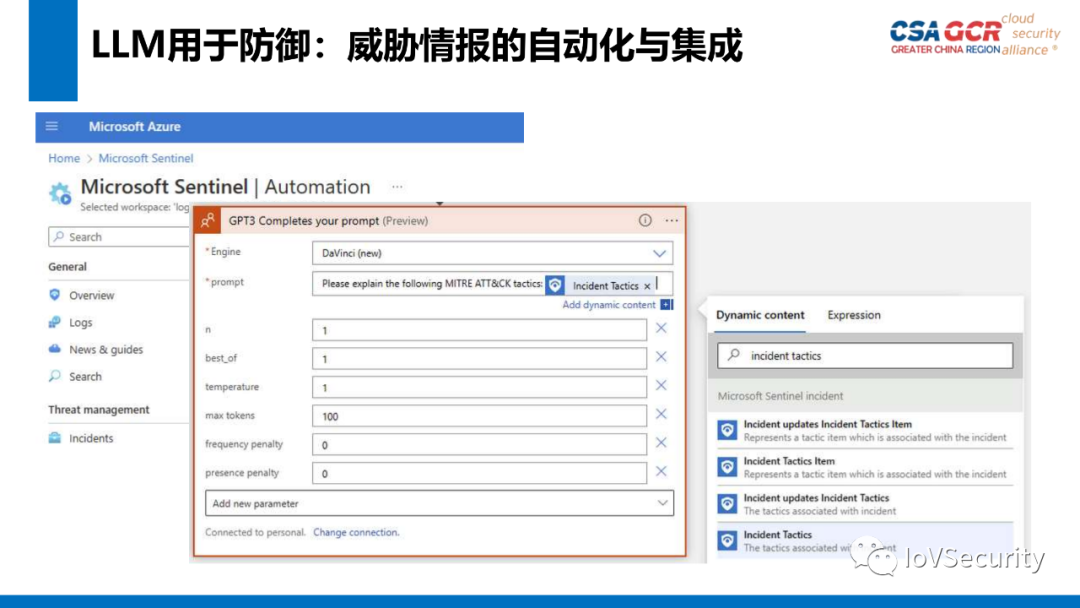Select the Incident Tactics Item entry
The image size is (1080, 608).
[x=865, y=468]
